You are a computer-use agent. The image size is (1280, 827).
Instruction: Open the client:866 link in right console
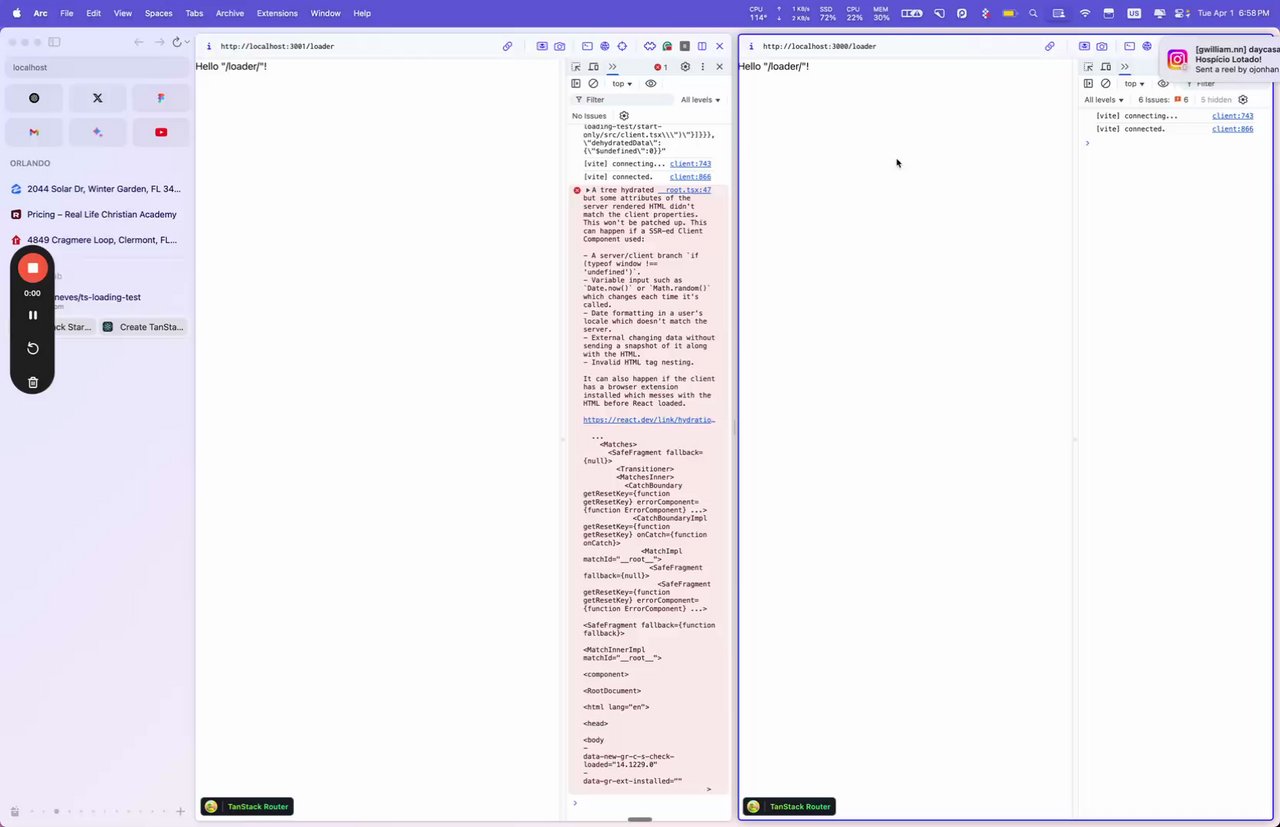tap(1232, 129)
